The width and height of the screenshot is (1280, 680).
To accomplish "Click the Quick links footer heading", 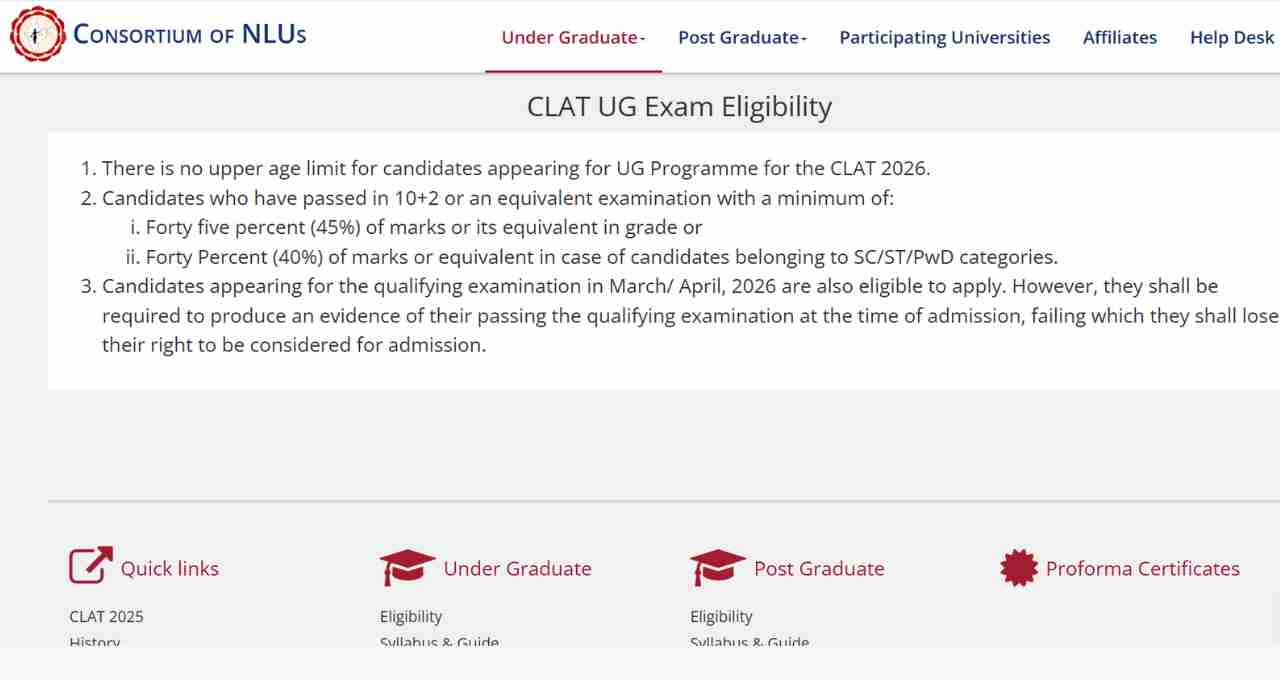I will pos(170,568).
